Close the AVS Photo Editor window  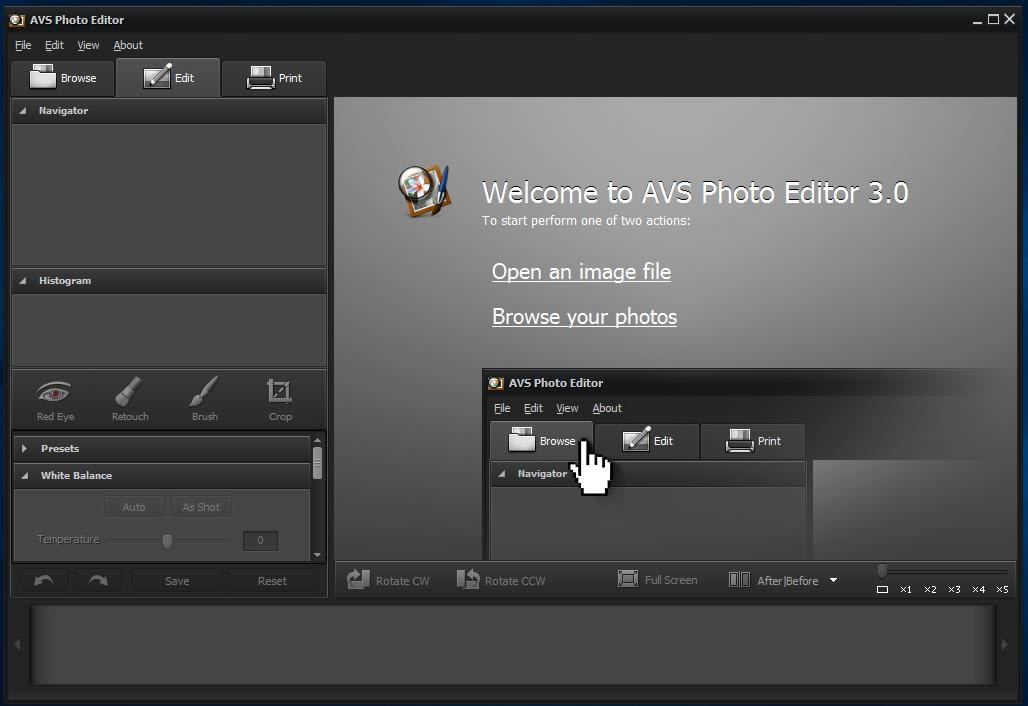pos(1010,20)
